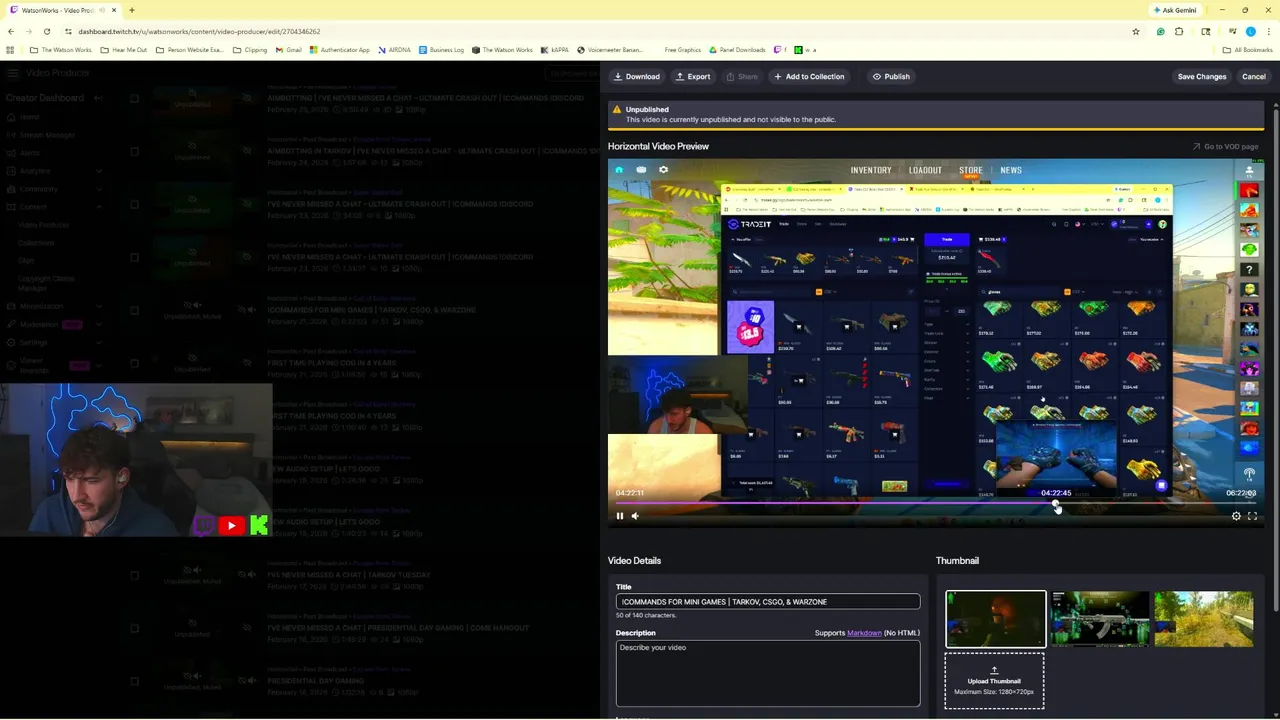Click the Export button

pyautogui.click(x=692, y=76)
